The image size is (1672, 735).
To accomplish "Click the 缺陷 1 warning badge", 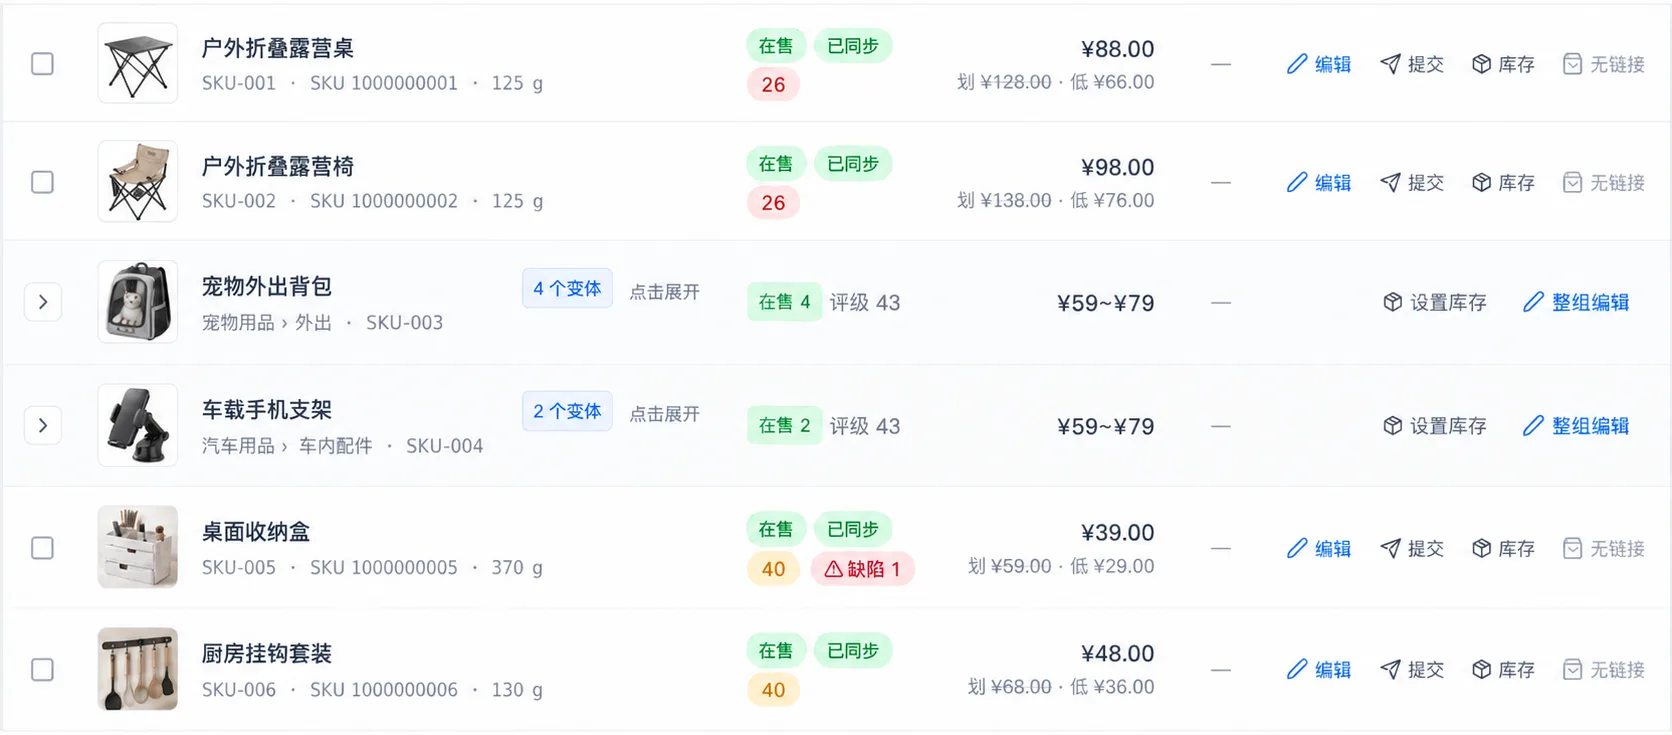I will coord(863,569).
